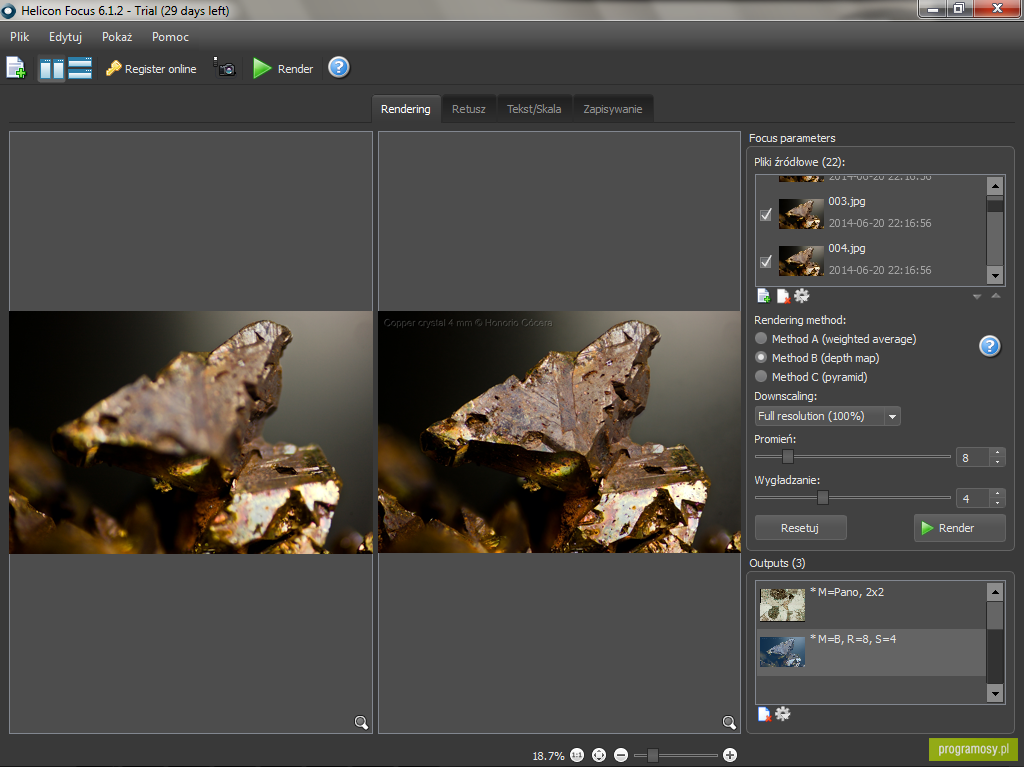Open the Plik menu
The height and width of the screenshot is (767, 1024).
[20, 37]
